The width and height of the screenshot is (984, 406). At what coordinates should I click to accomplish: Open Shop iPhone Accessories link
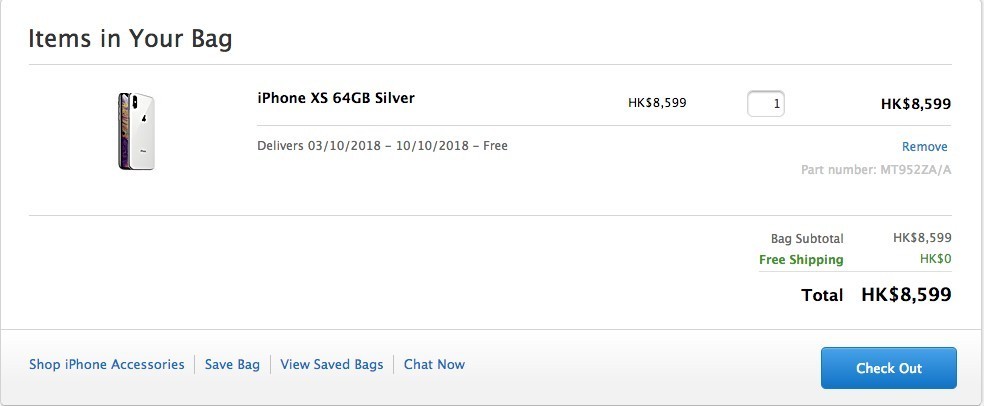tap(107, 365)
